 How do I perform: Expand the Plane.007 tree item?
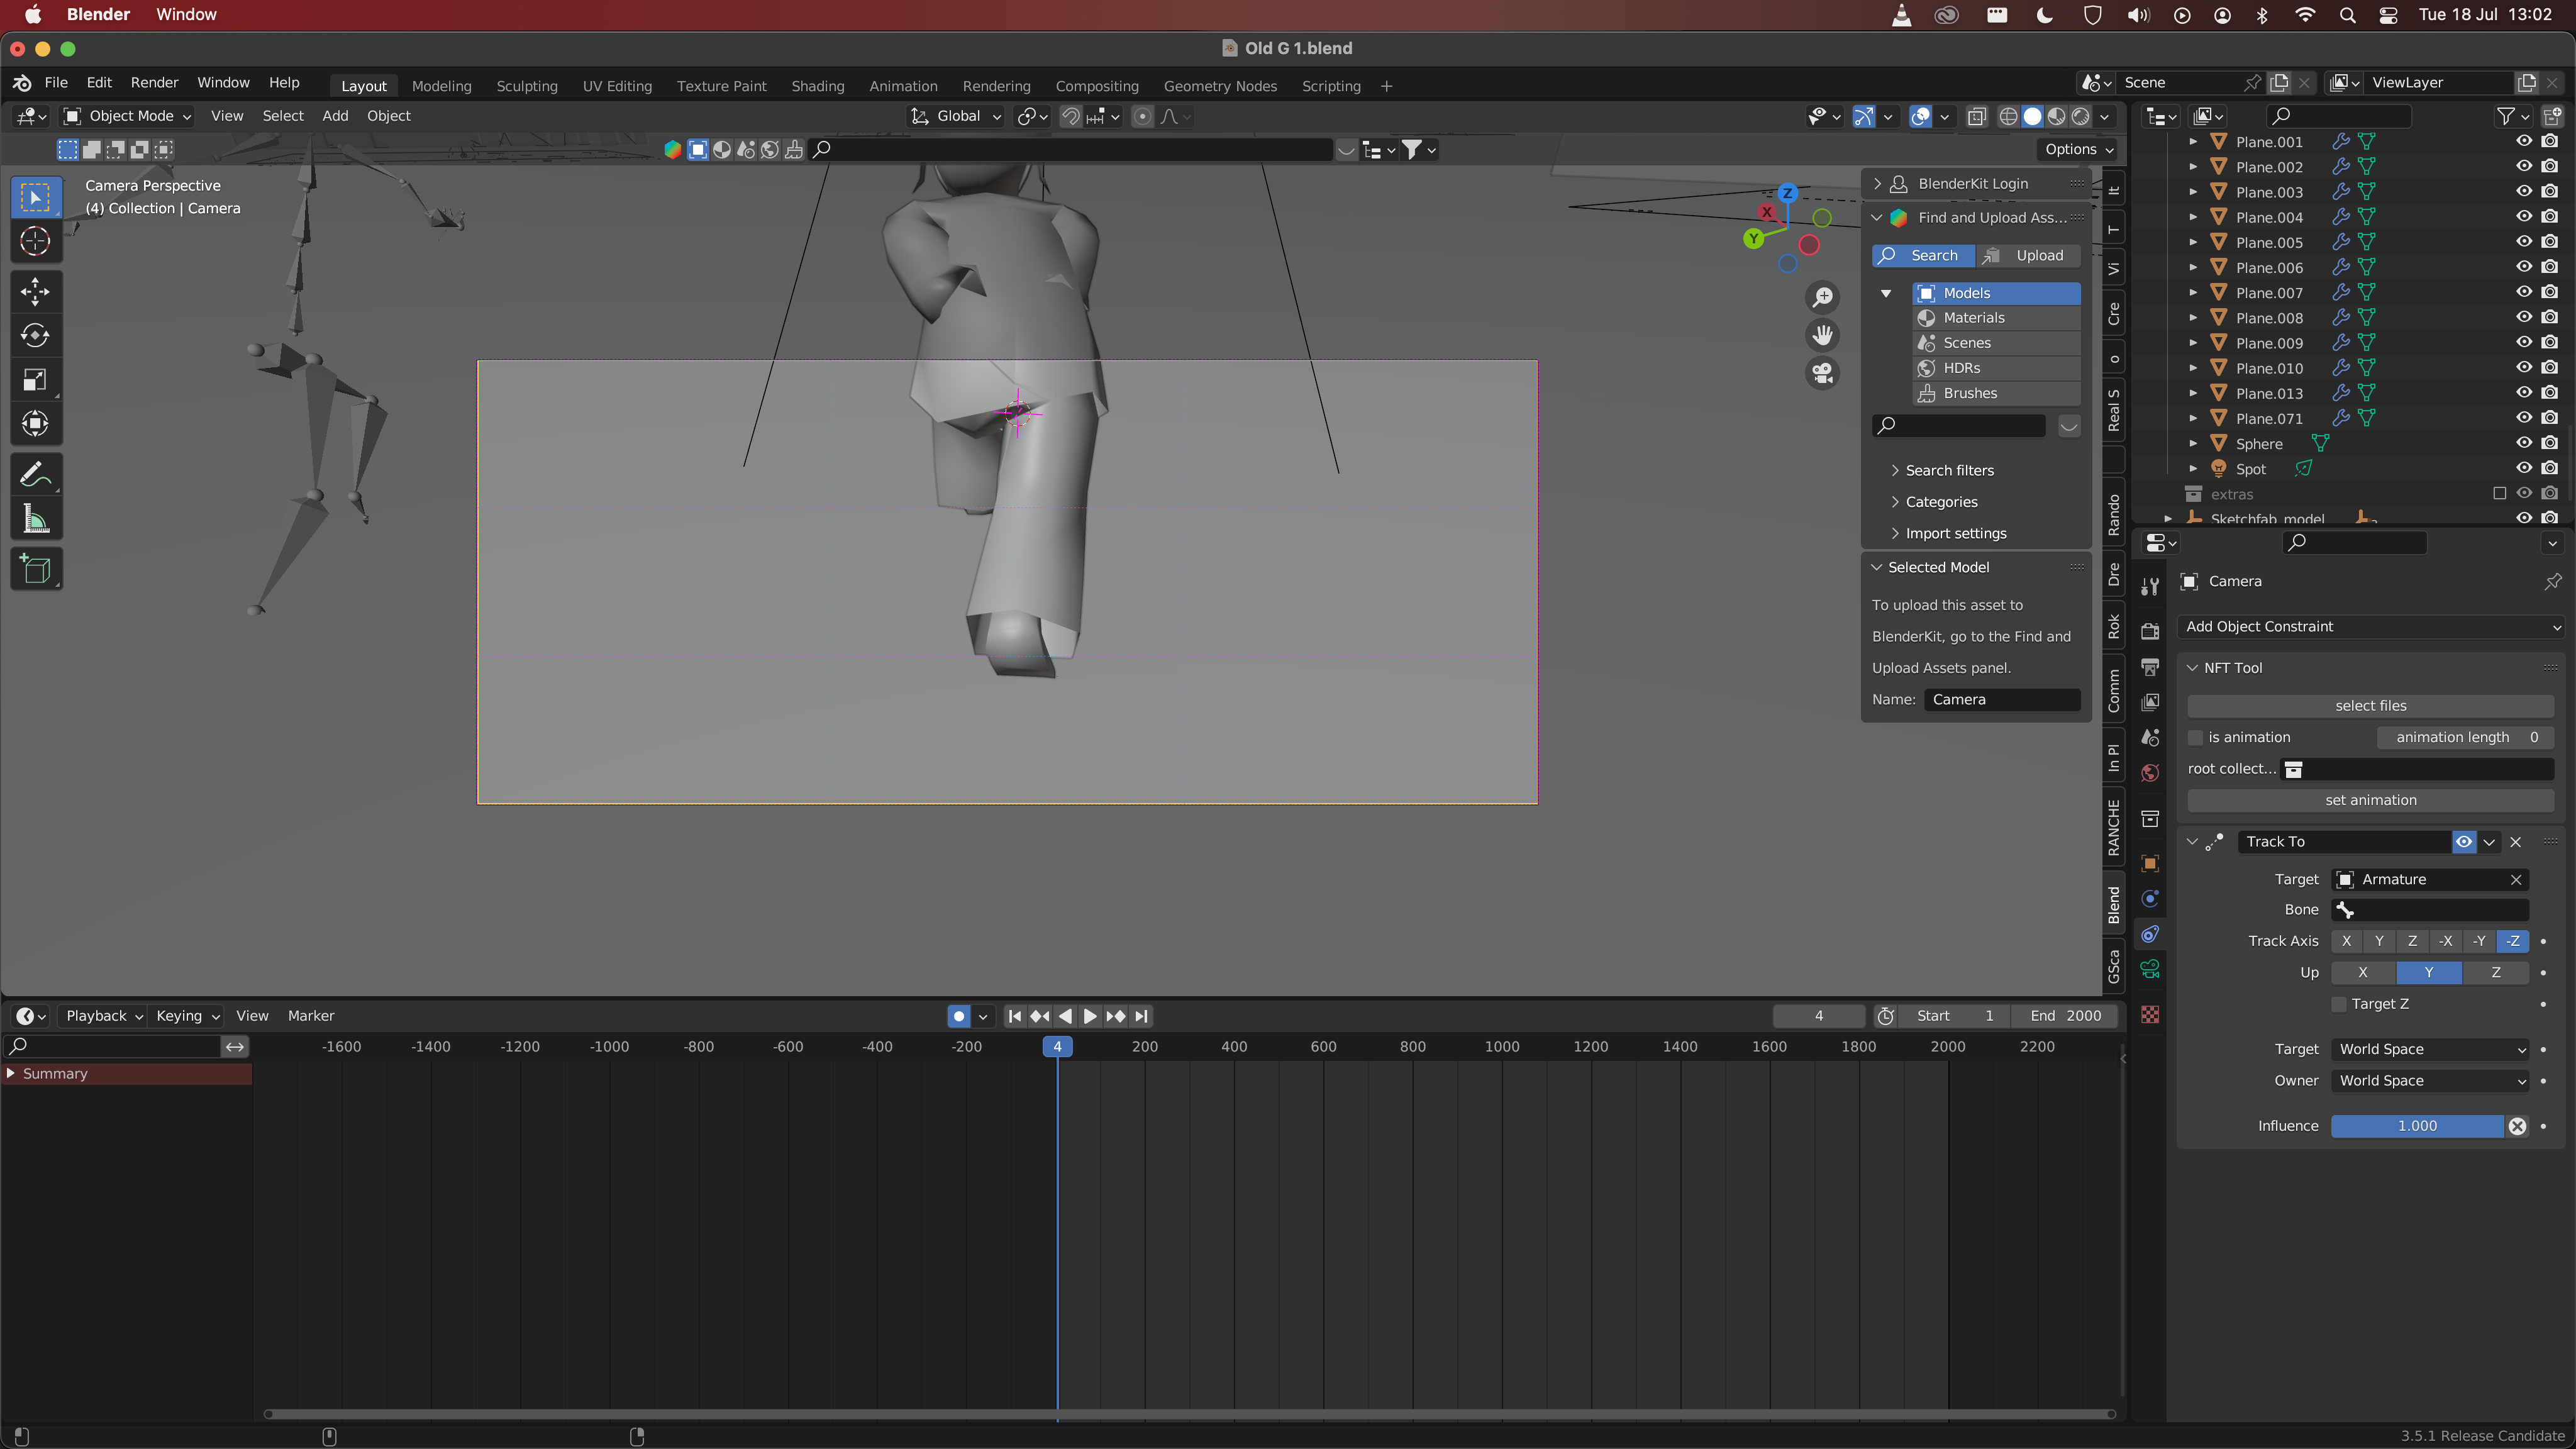tap(2192, 292)
